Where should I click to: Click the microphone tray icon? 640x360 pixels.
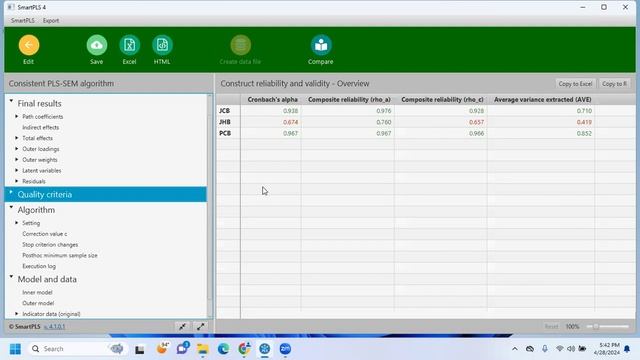coord(544,349)
